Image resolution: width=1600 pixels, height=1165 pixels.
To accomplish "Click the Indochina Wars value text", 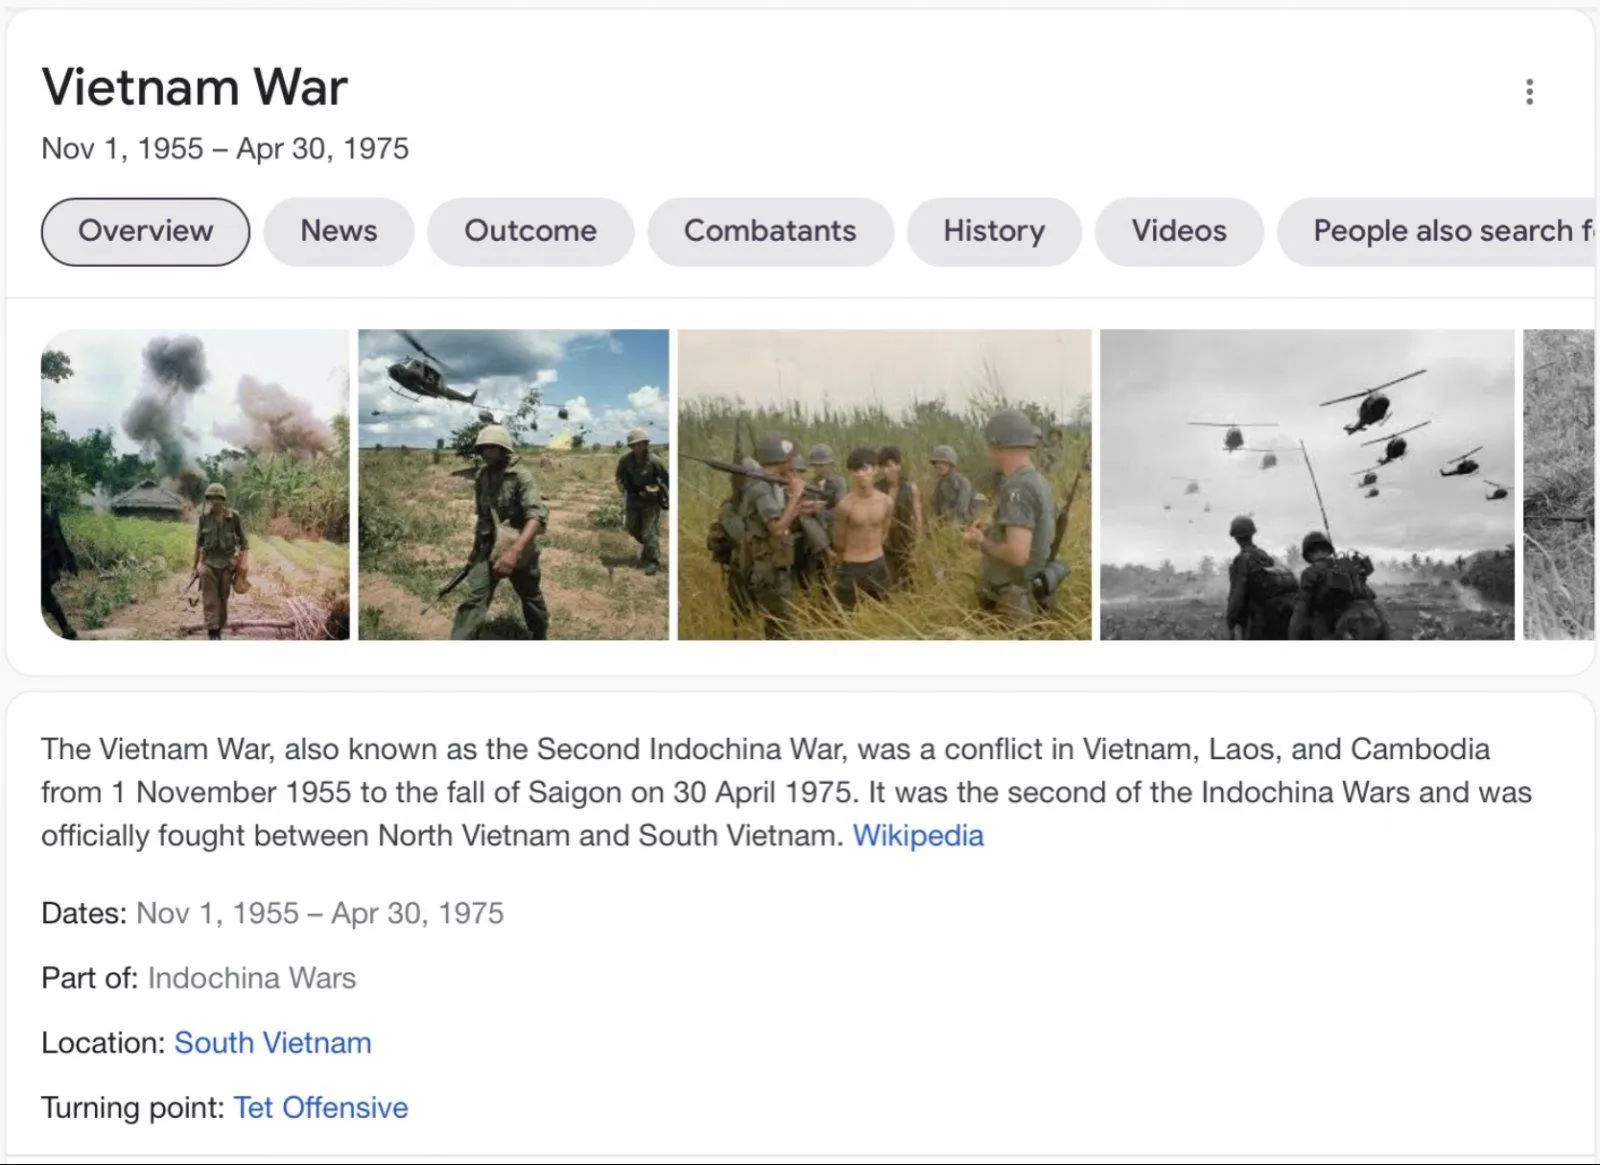I will click(x=251, y=978).
